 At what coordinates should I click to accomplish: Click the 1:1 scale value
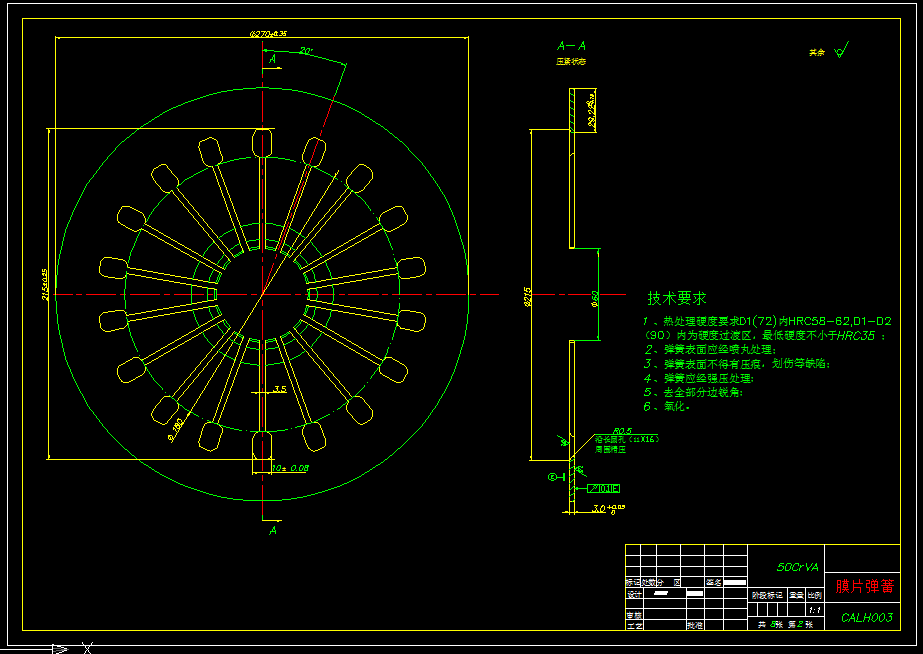point(815,610)
